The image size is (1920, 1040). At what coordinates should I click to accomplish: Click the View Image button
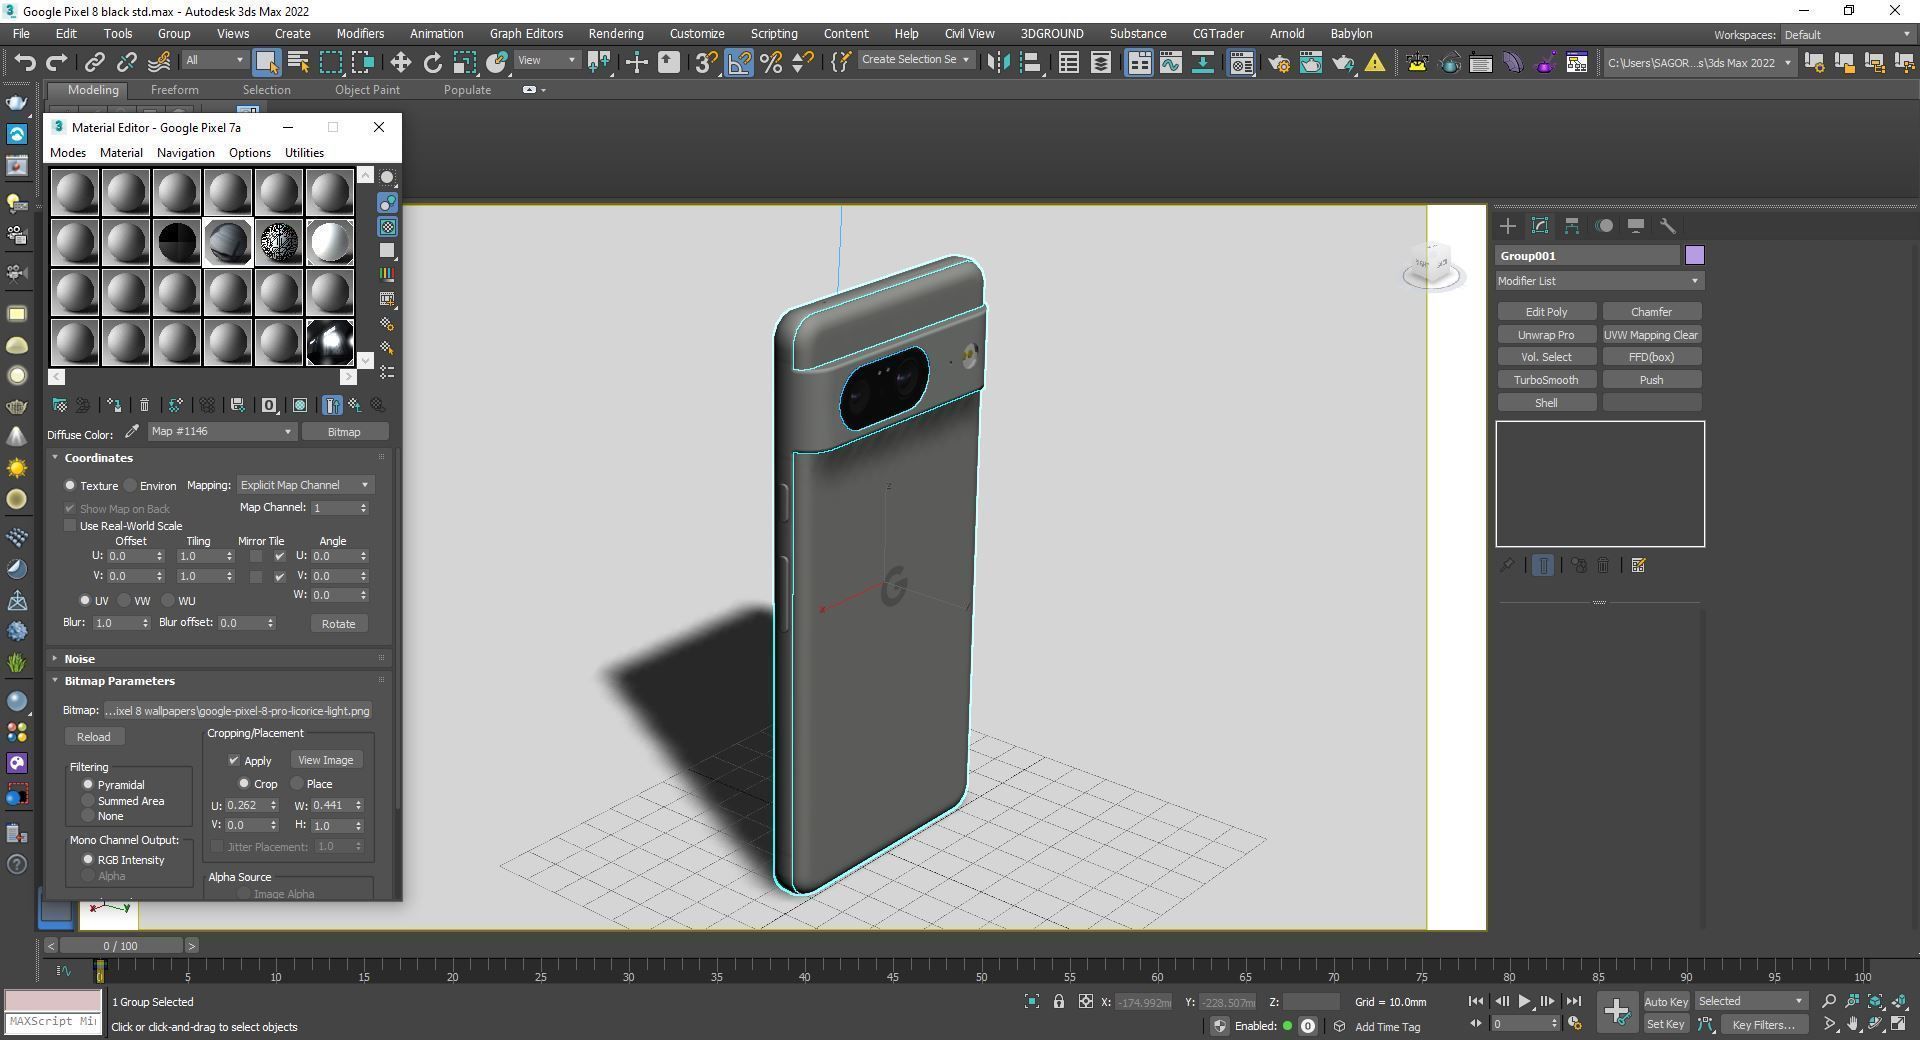pos(325,760)
